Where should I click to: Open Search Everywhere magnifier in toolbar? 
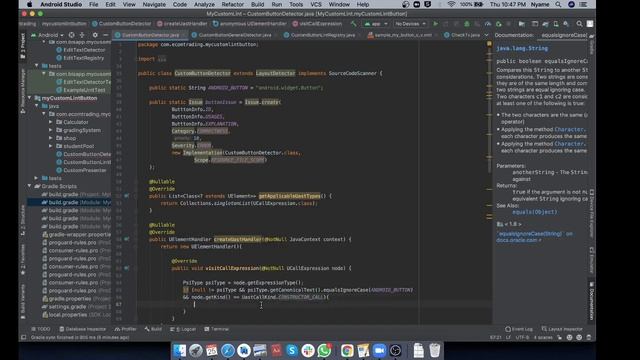coord(579,24)
